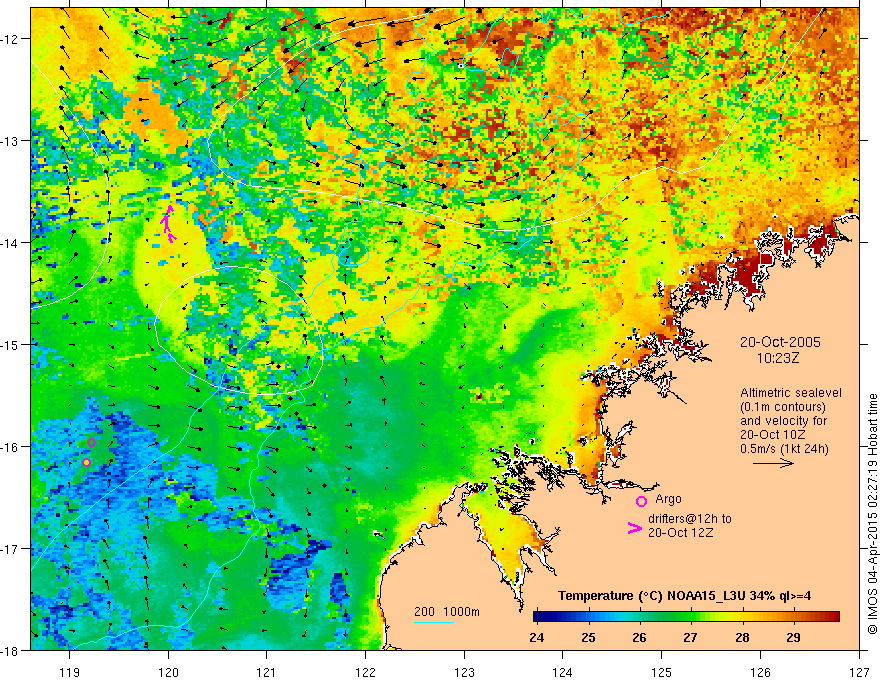Viewport: 880px width, 680px height.
Task: Click the longitude axis label 120
Action: 168,672
